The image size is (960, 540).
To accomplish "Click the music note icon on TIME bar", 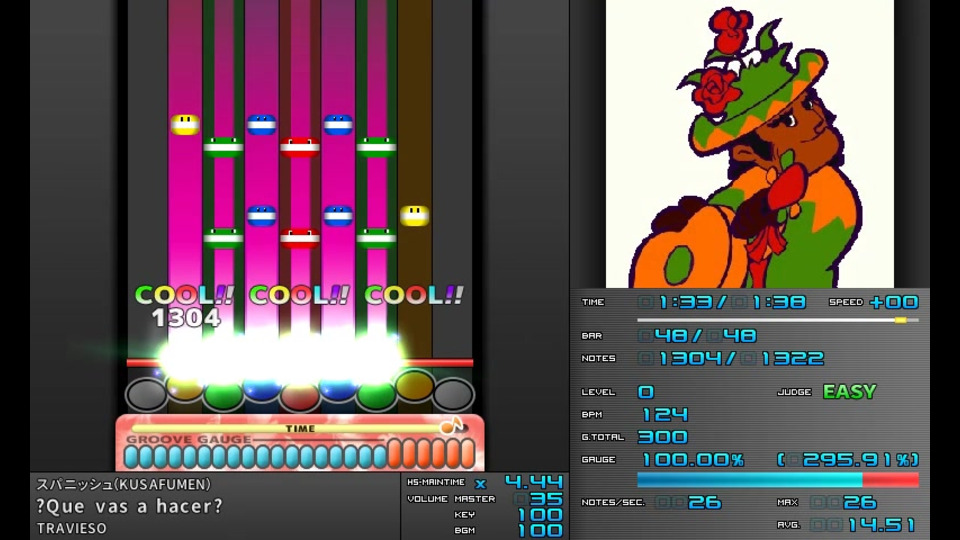I will [452, 426].
